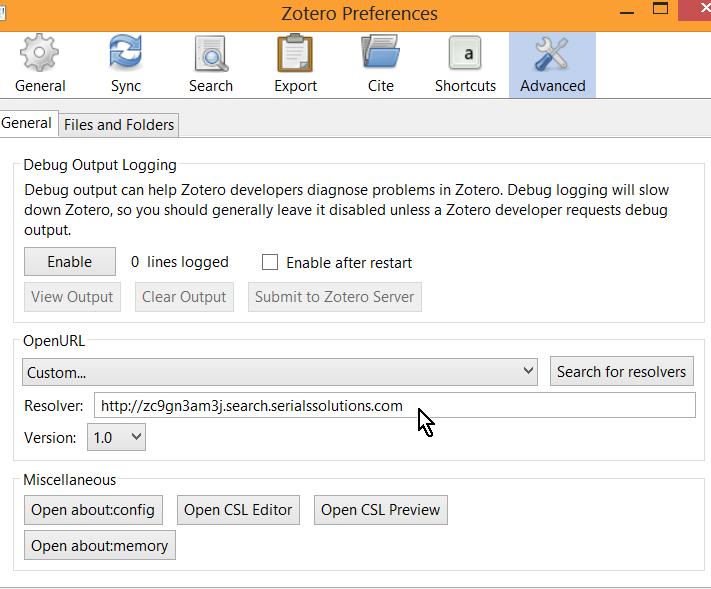This screenshot has height=589, width=711.
Task: Click the 'Version:' field label
Action: pyautogui.click(x=50, y=438)
